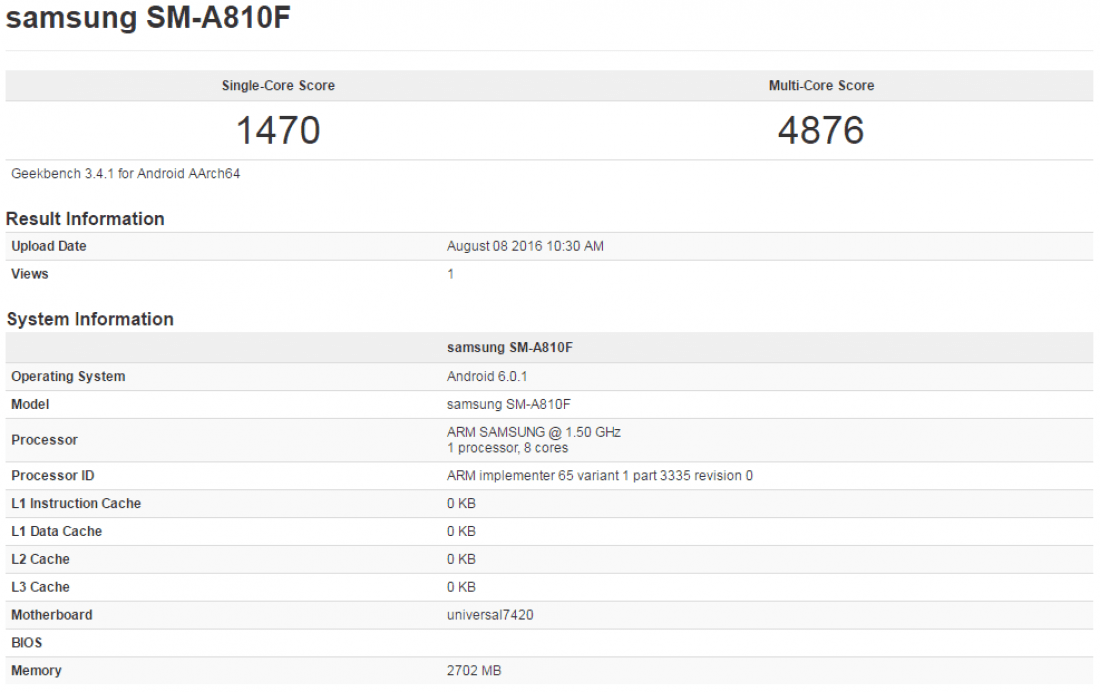This screenshot has width=1100, height=692.
Task: Click the Geekbench 3.4.1 for Android AArch64 text
Action: pos(125,174)
